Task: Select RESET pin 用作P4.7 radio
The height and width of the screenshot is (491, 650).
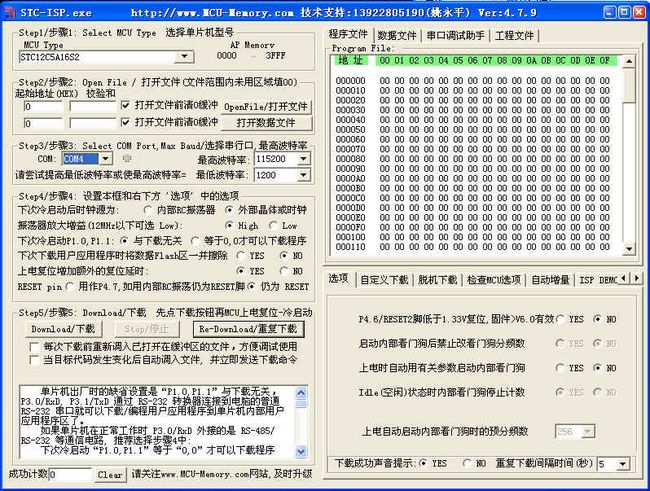Action: tap(70, 287)
